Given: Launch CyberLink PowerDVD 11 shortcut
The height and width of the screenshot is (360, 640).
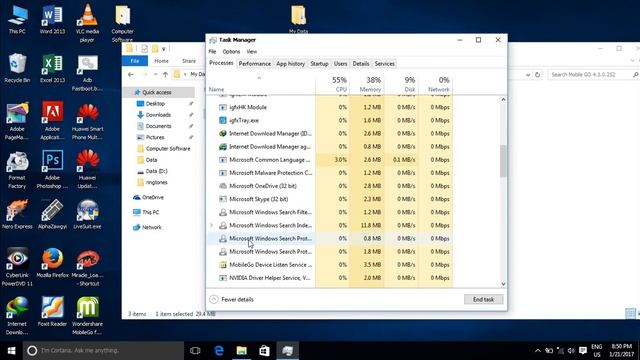Looking at the screenshot, I should pyautogui.click(x=17, y=267).
